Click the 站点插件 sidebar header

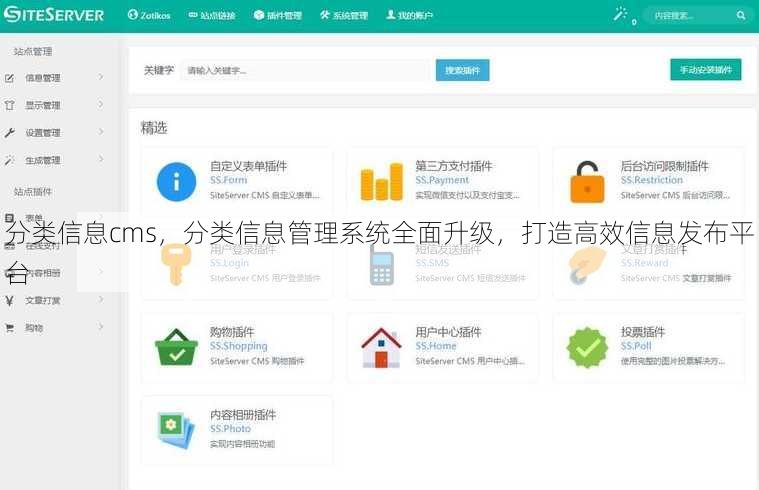coord(32,192)
